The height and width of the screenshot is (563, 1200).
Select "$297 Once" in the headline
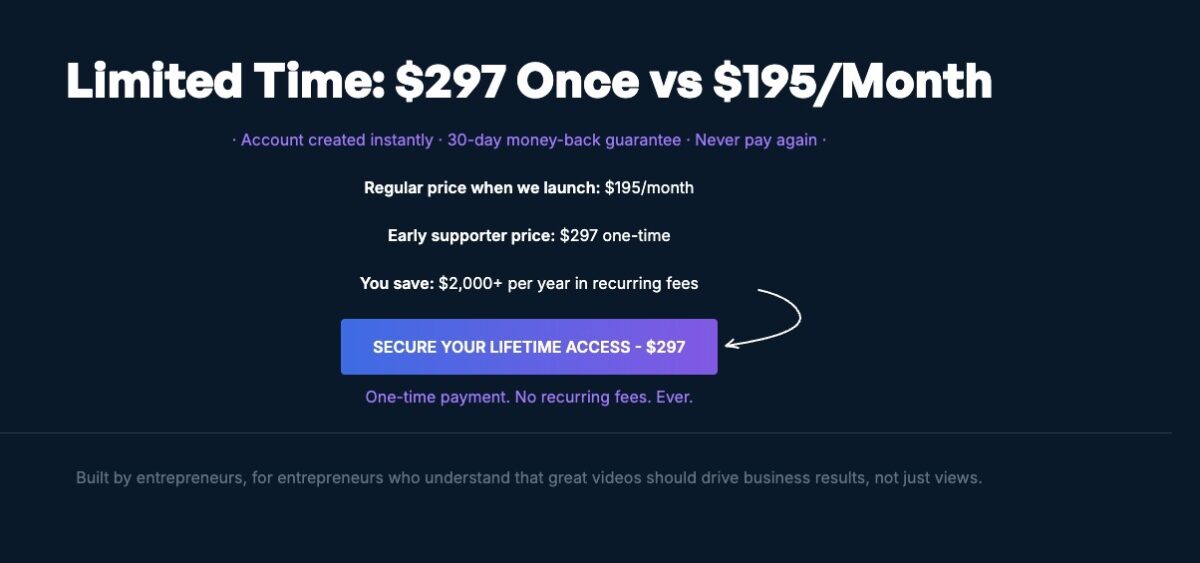coord(516,81)
